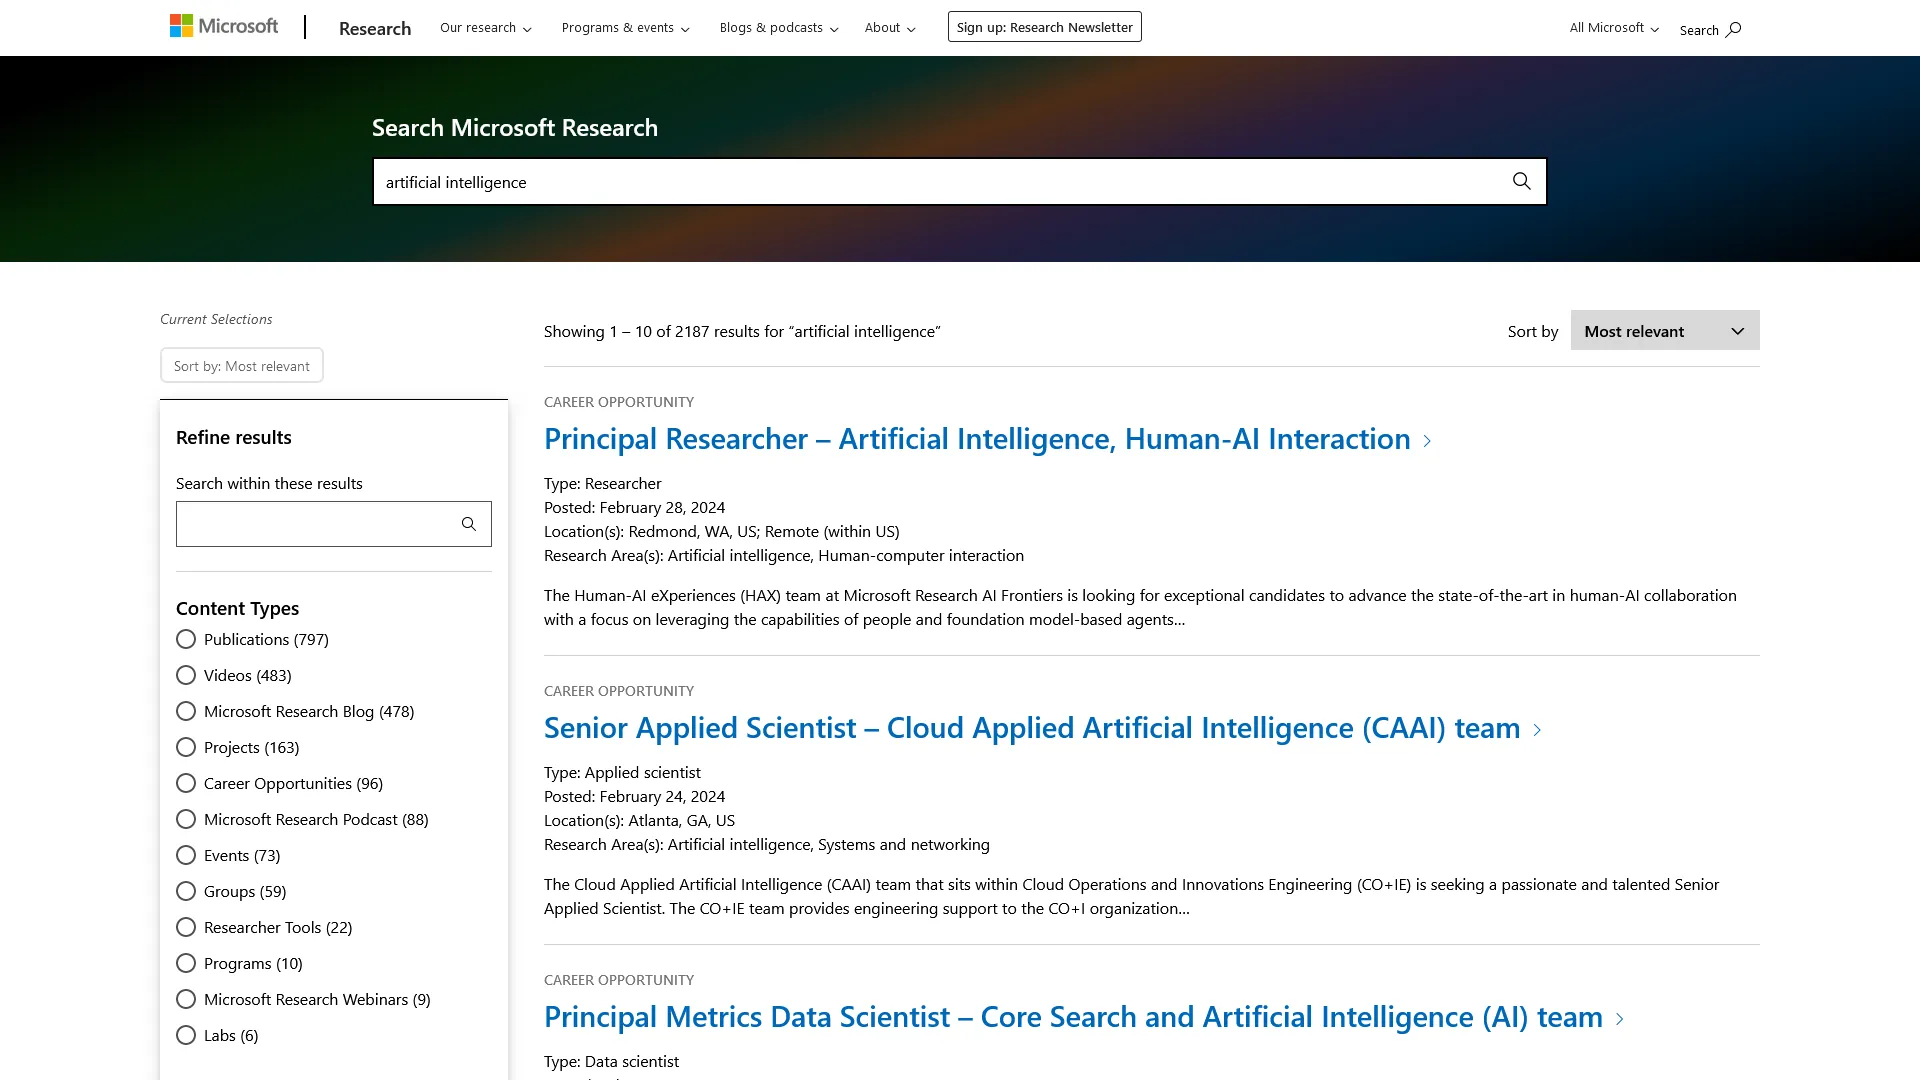Remove the Sort by: Most relevant selection
1920x1080 pixels.
tap(241, 366)
